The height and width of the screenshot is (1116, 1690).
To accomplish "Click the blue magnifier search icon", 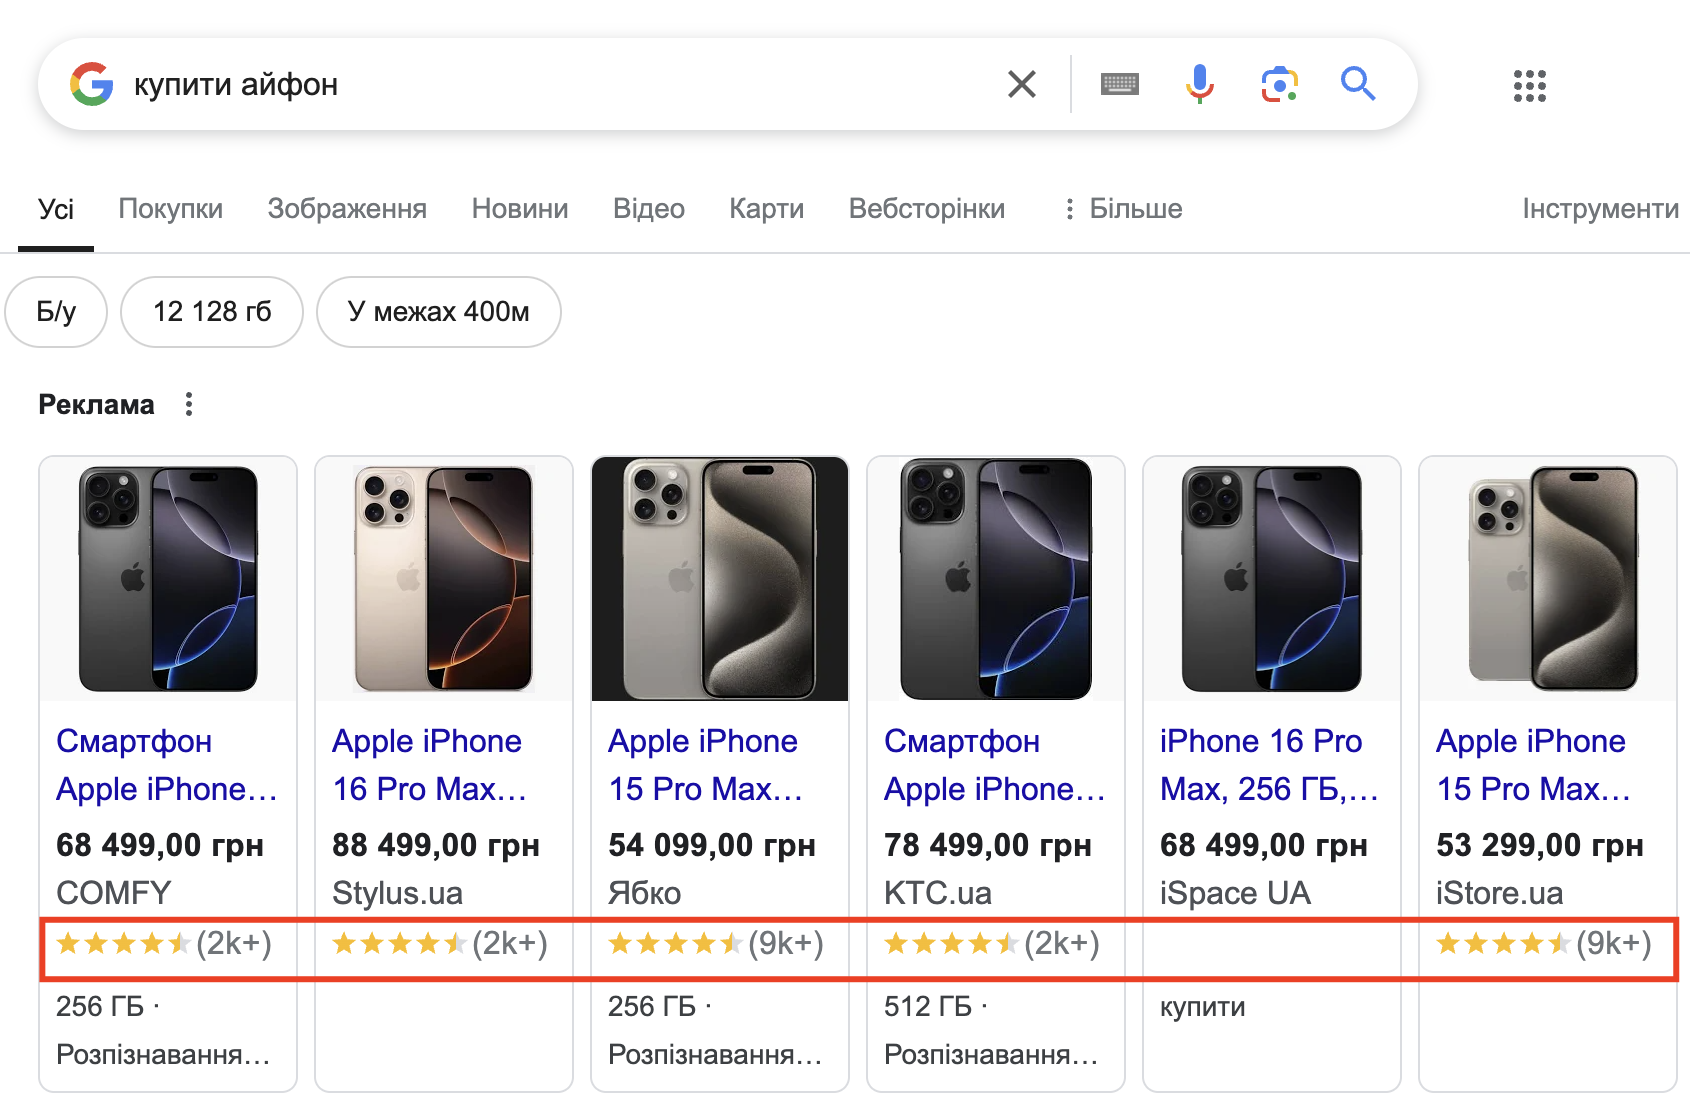I will click(1358, 84).
